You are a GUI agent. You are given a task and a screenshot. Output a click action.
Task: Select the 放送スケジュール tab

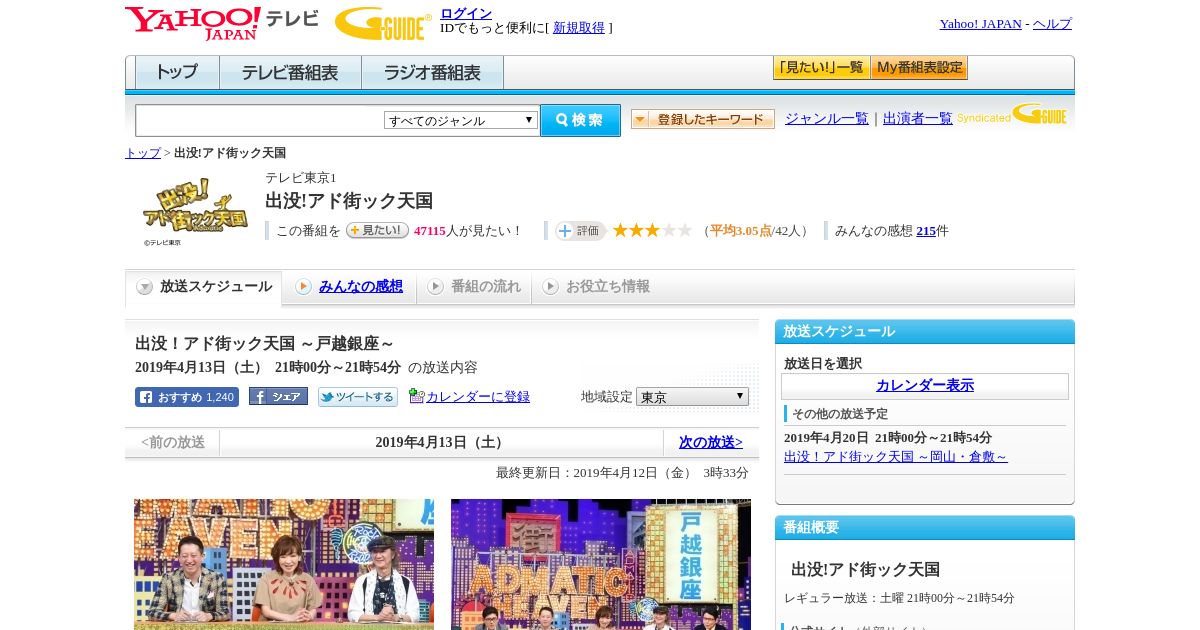tap(204, 287)
